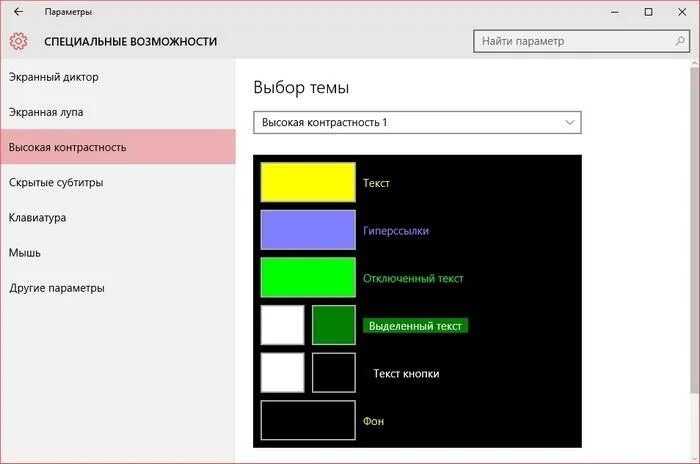
Task: Maximize the Параметры window
Action: point(648,12)
